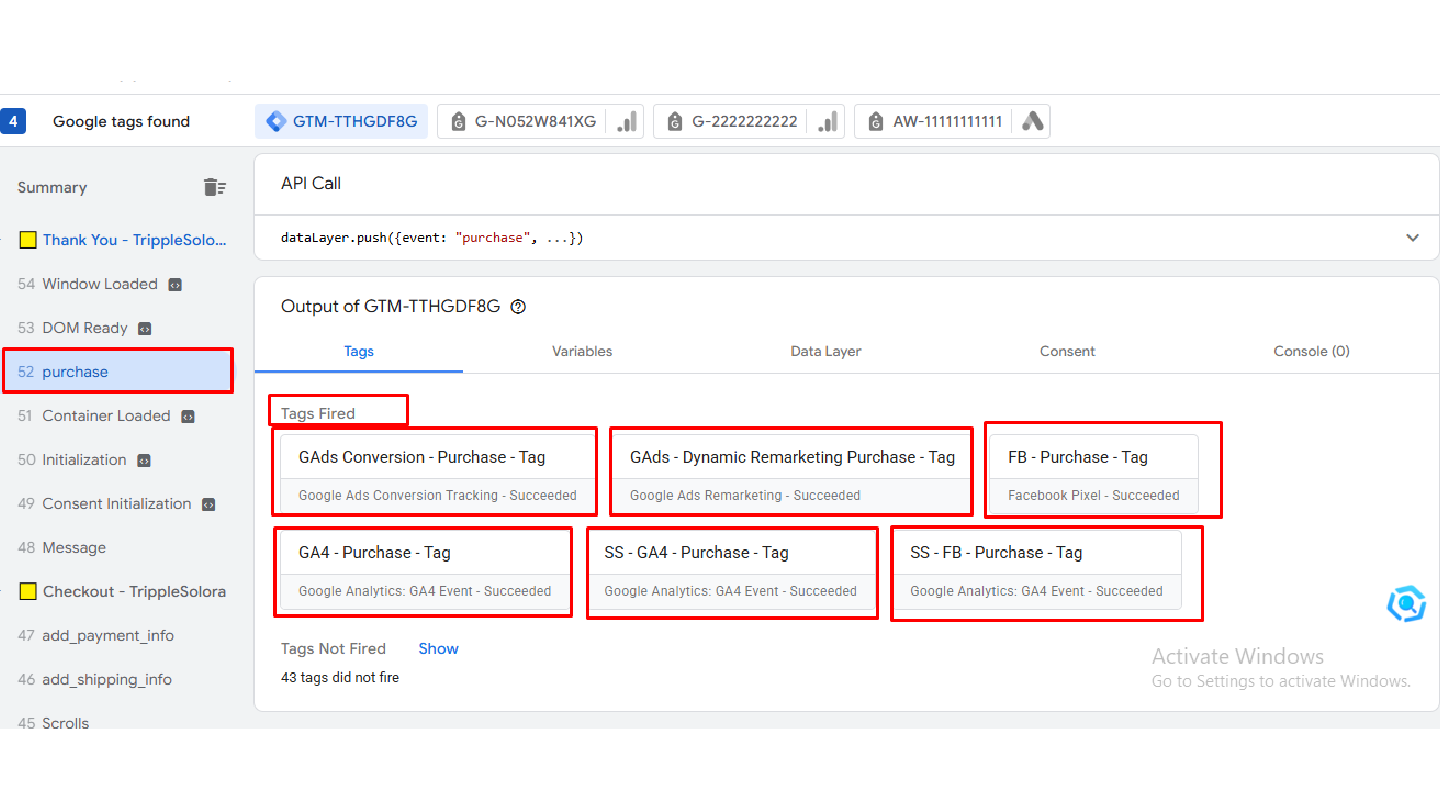
Task: Click the 43 tags did not fire text
Action: [340, 678]
